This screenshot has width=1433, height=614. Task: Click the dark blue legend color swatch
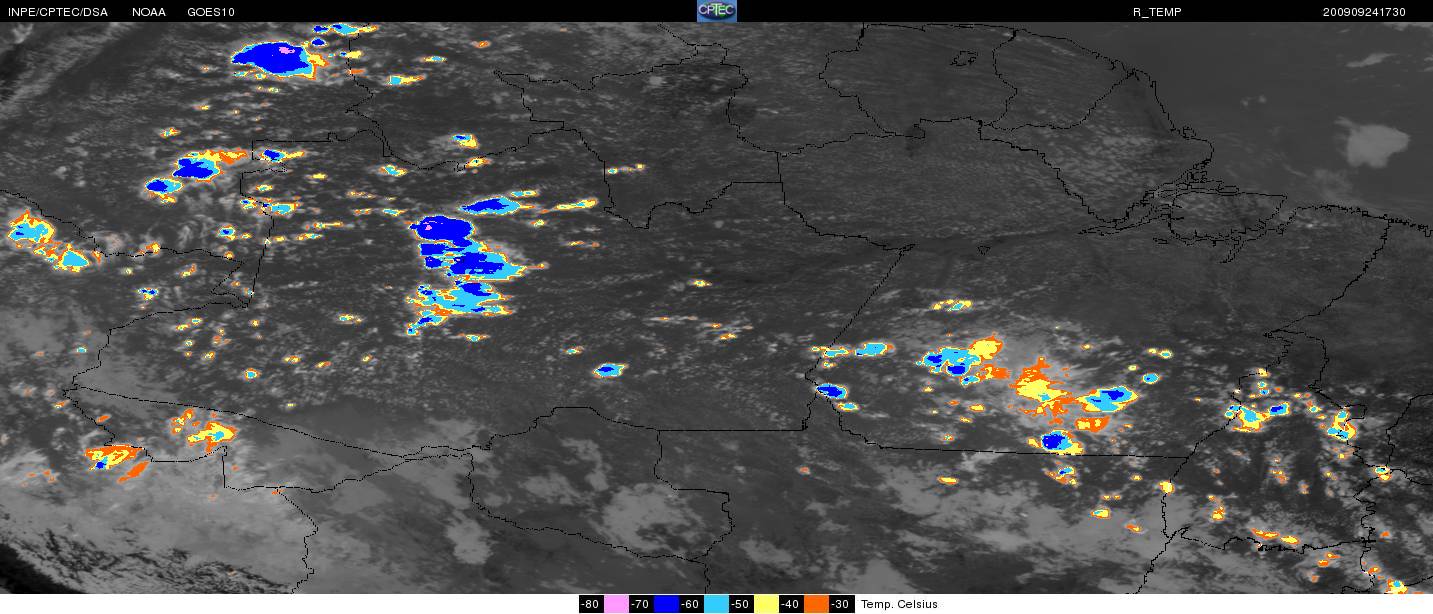click(666, 604)
